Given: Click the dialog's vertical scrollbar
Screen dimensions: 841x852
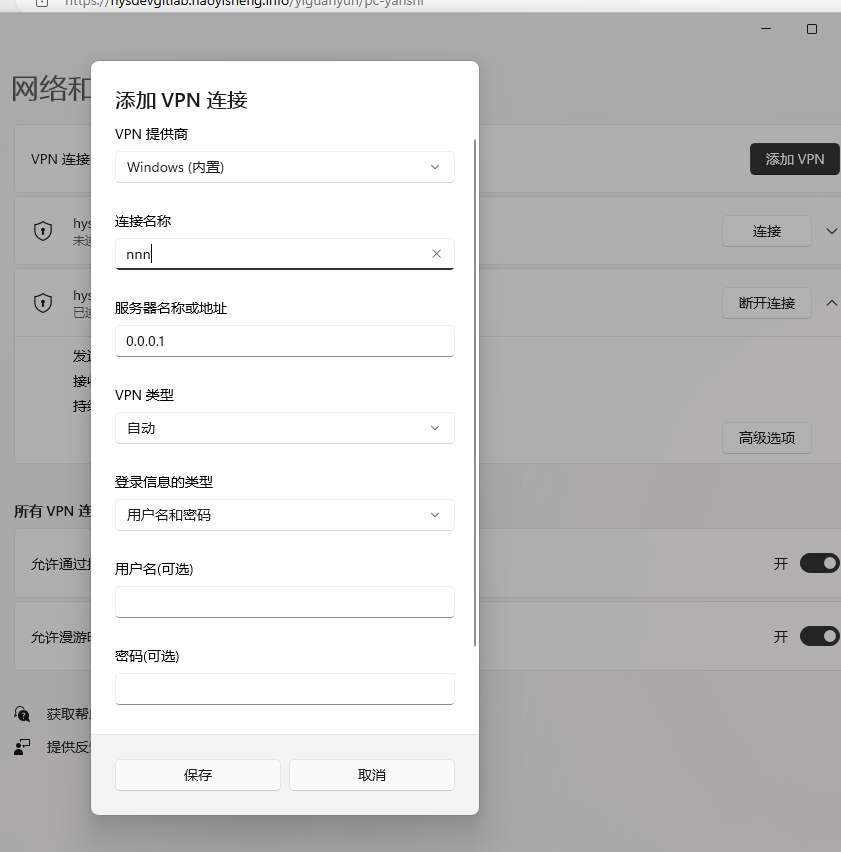Looking at the screenshot, I should 475,392.
